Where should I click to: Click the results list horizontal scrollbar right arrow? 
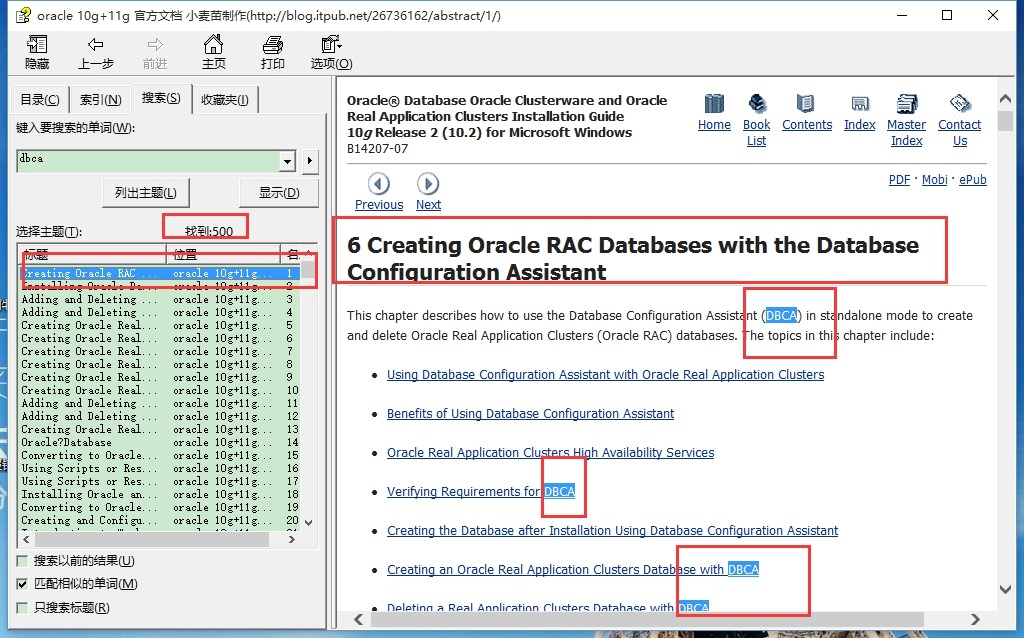click(292, 539)
